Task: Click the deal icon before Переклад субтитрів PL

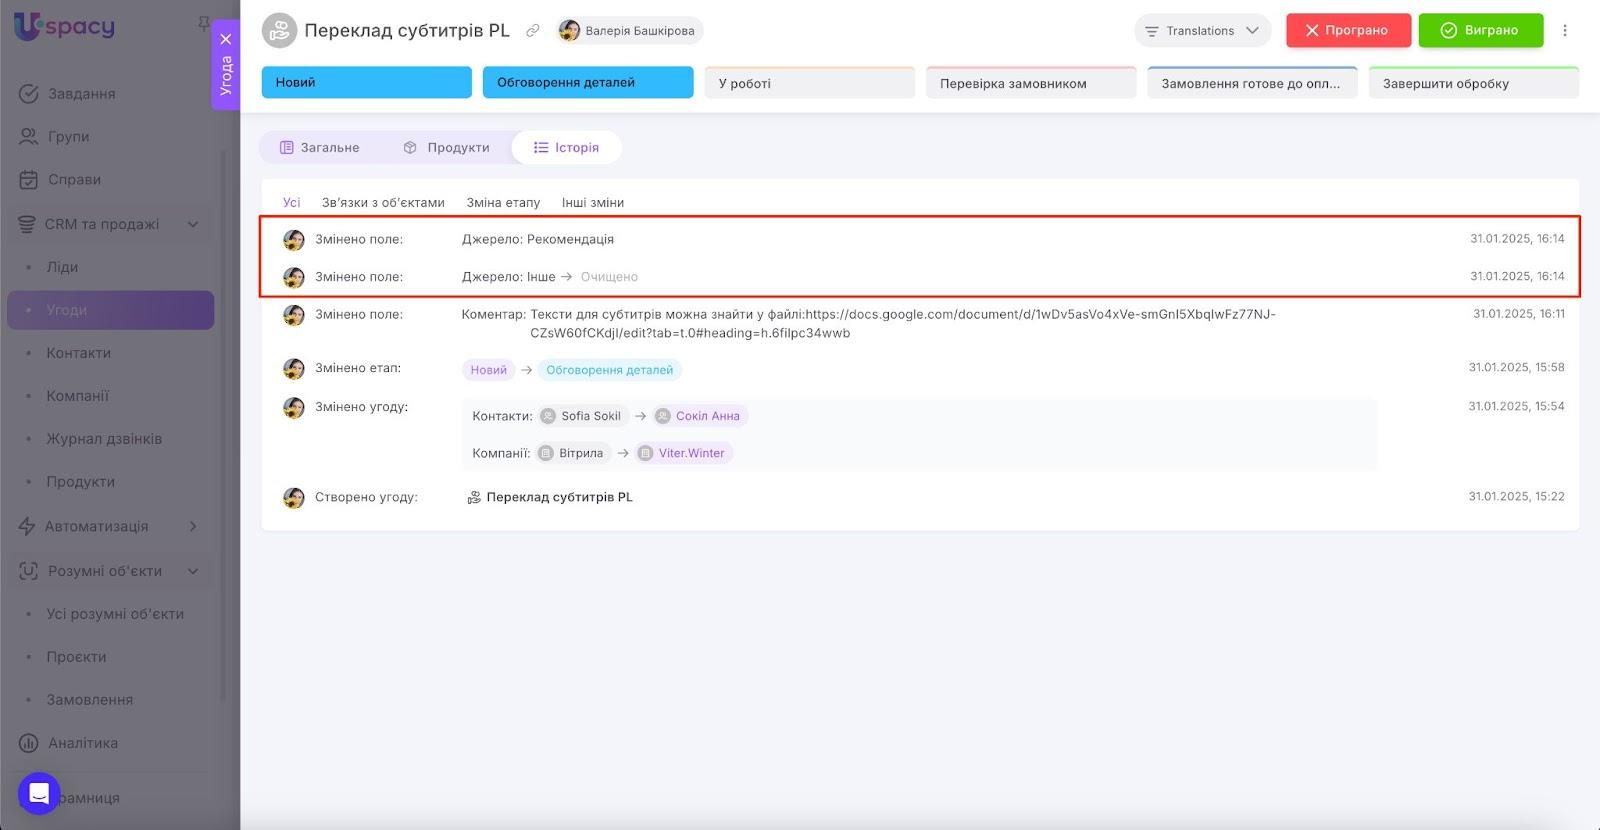Action: click(474, 497)
